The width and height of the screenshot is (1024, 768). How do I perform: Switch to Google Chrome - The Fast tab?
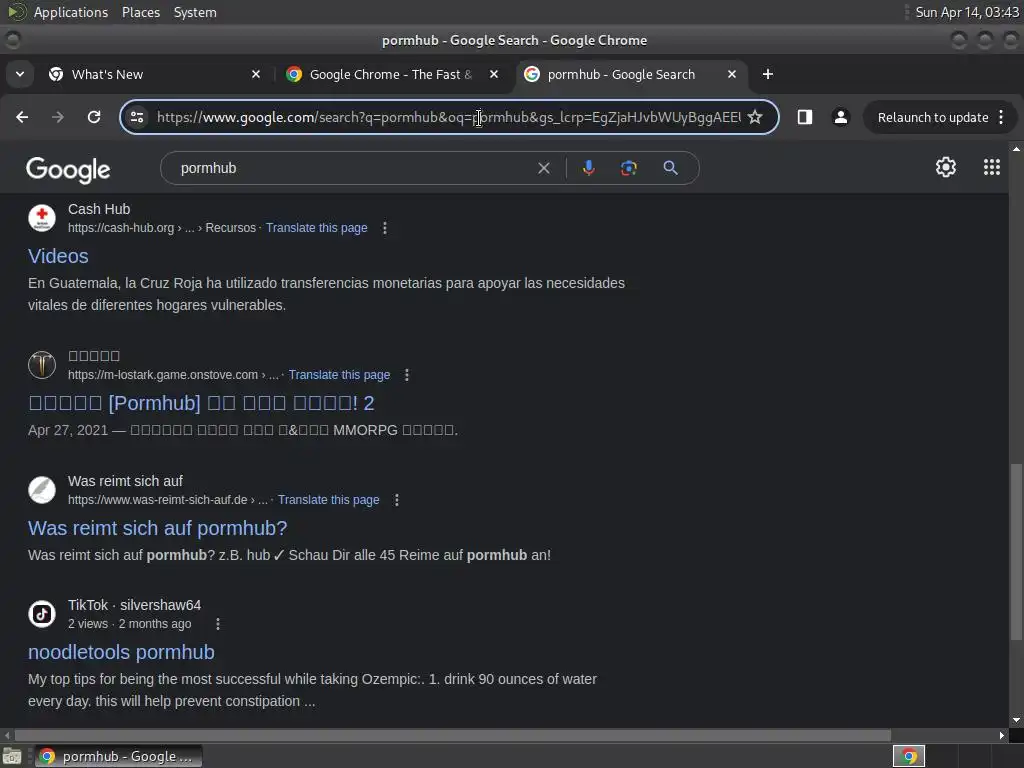[x=393, y=74]
